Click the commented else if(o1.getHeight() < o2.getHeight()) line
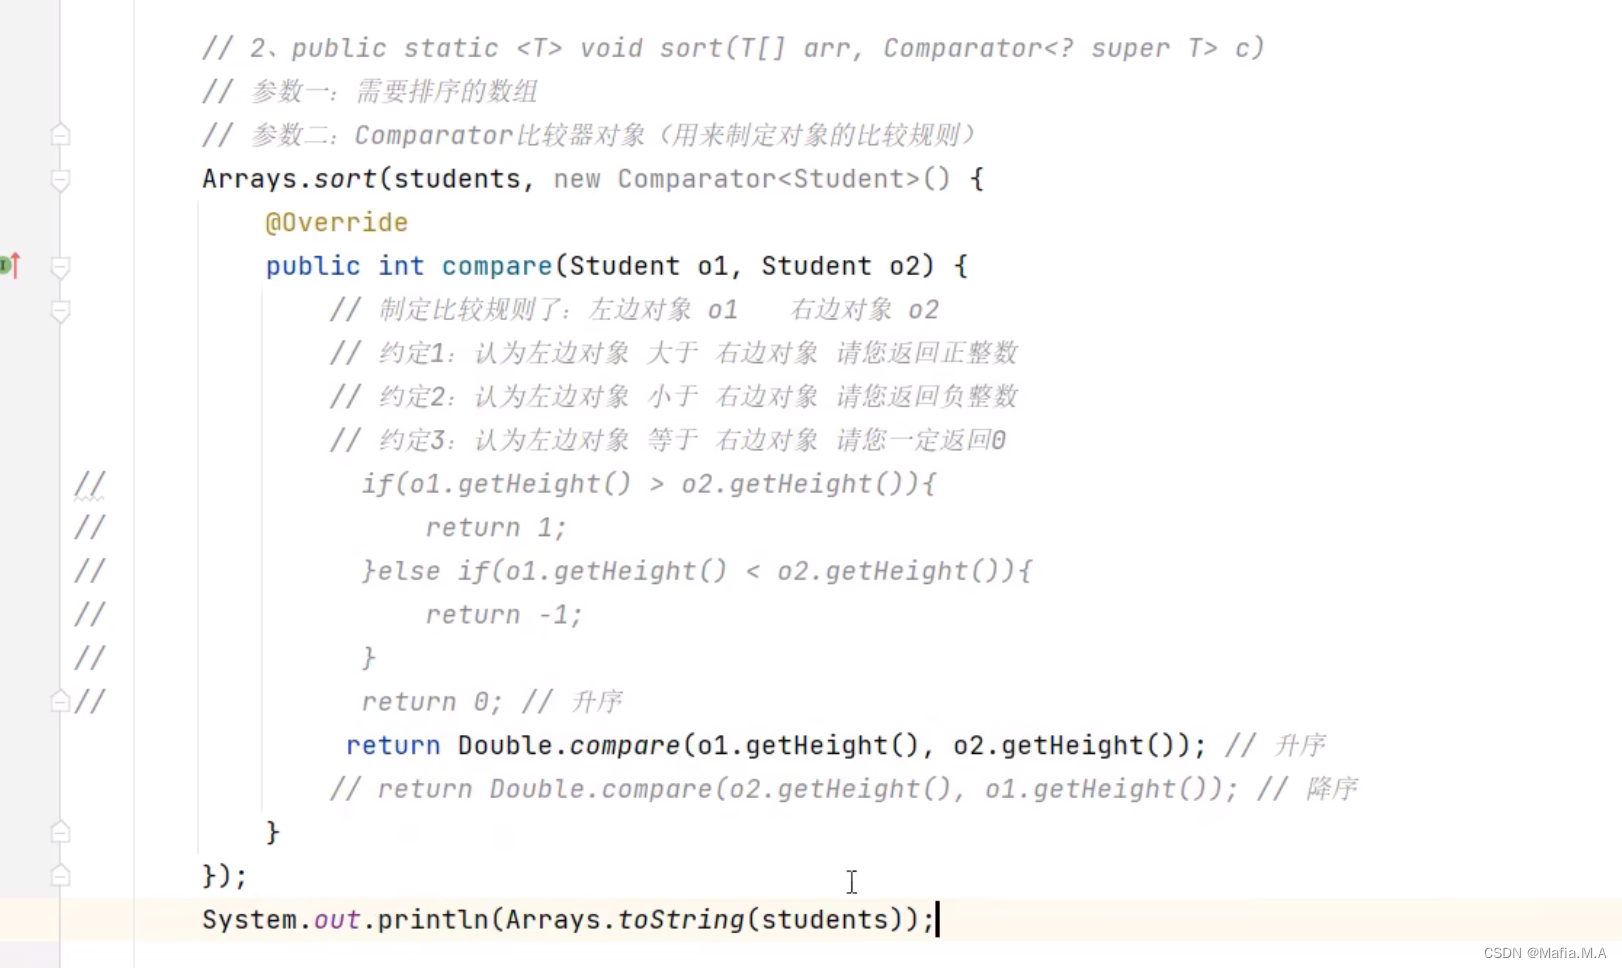This screenshot has width=1622, height=968. 696,571
